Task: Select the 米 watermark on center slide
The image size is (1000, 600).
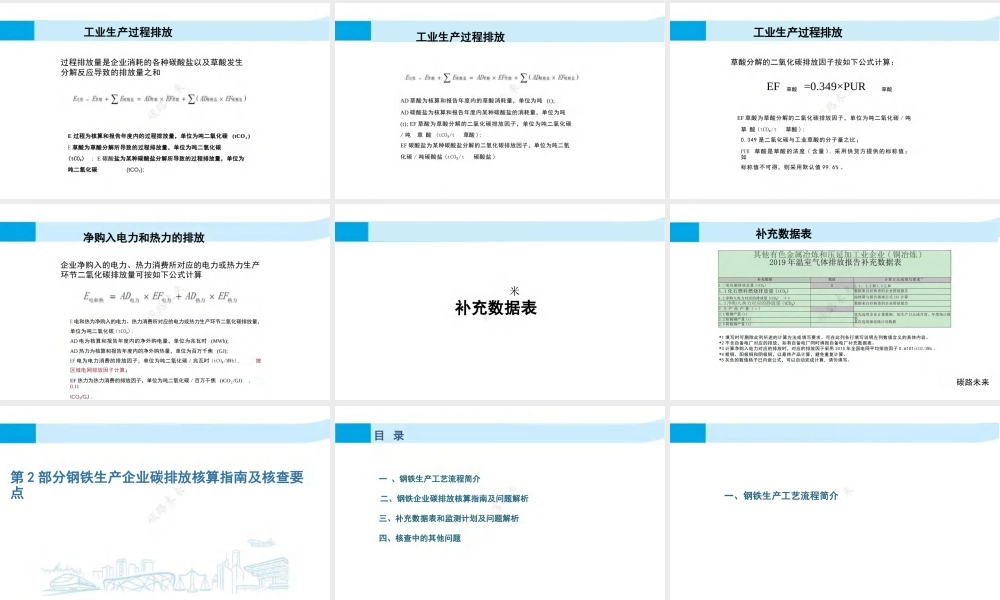Action: tap(513, 288)
